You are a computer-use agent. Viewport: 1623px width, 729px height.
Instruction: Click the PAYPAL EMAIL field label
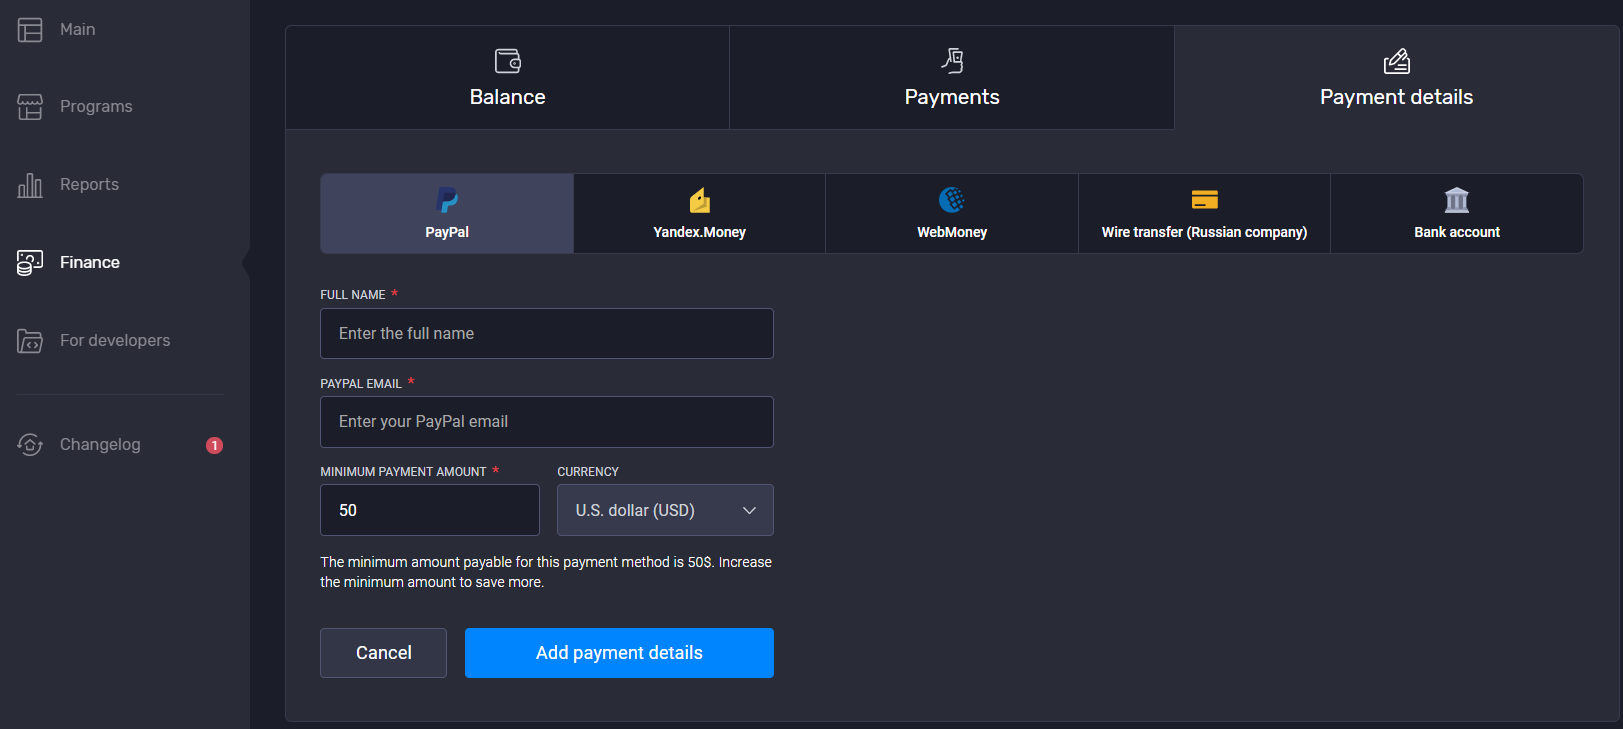361,384
